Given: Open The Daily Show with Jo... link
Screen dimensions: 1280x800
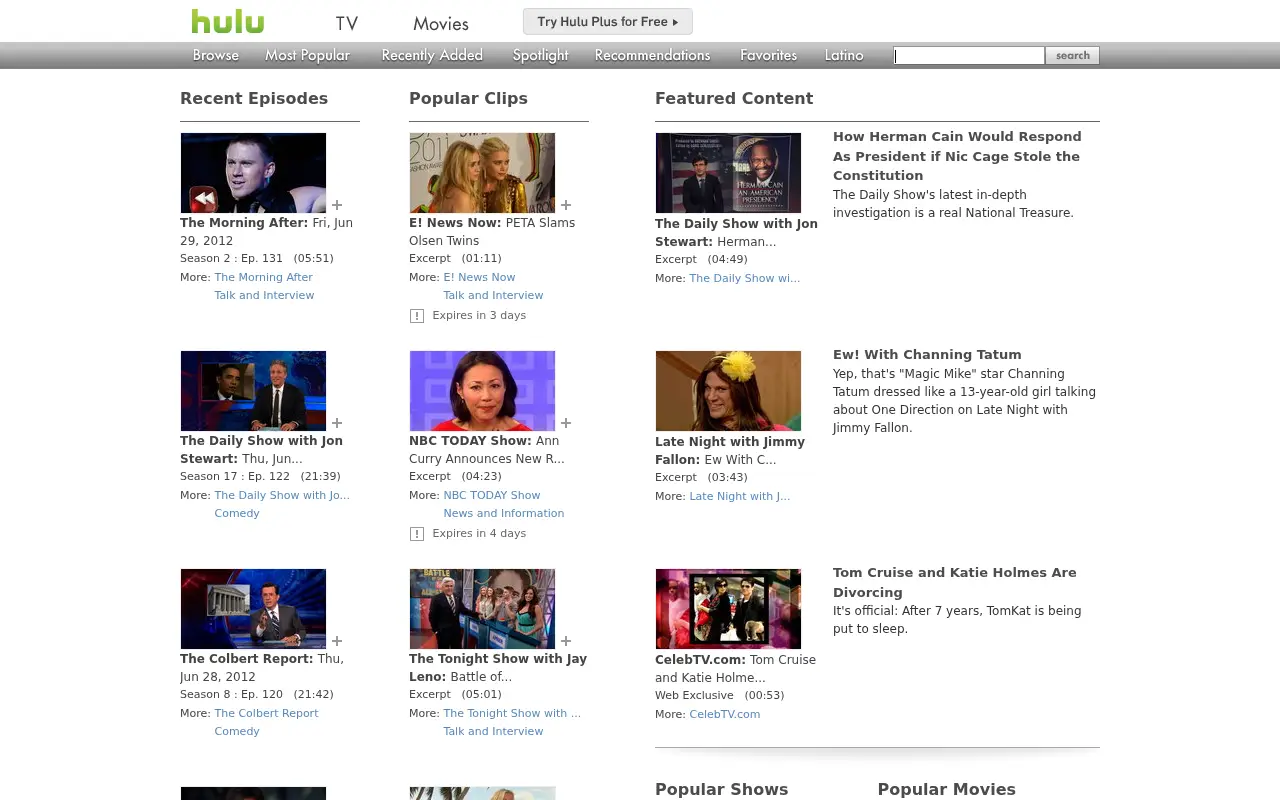Looking at the screenshot, I should 282,495.
